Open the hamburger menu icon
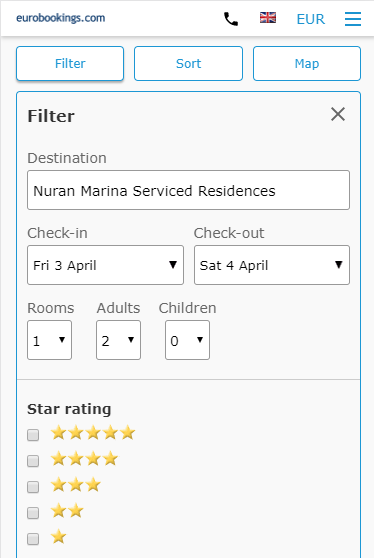The width and height of the screenshot is (374, 558). pyautogui.click(x=353, y=19)
